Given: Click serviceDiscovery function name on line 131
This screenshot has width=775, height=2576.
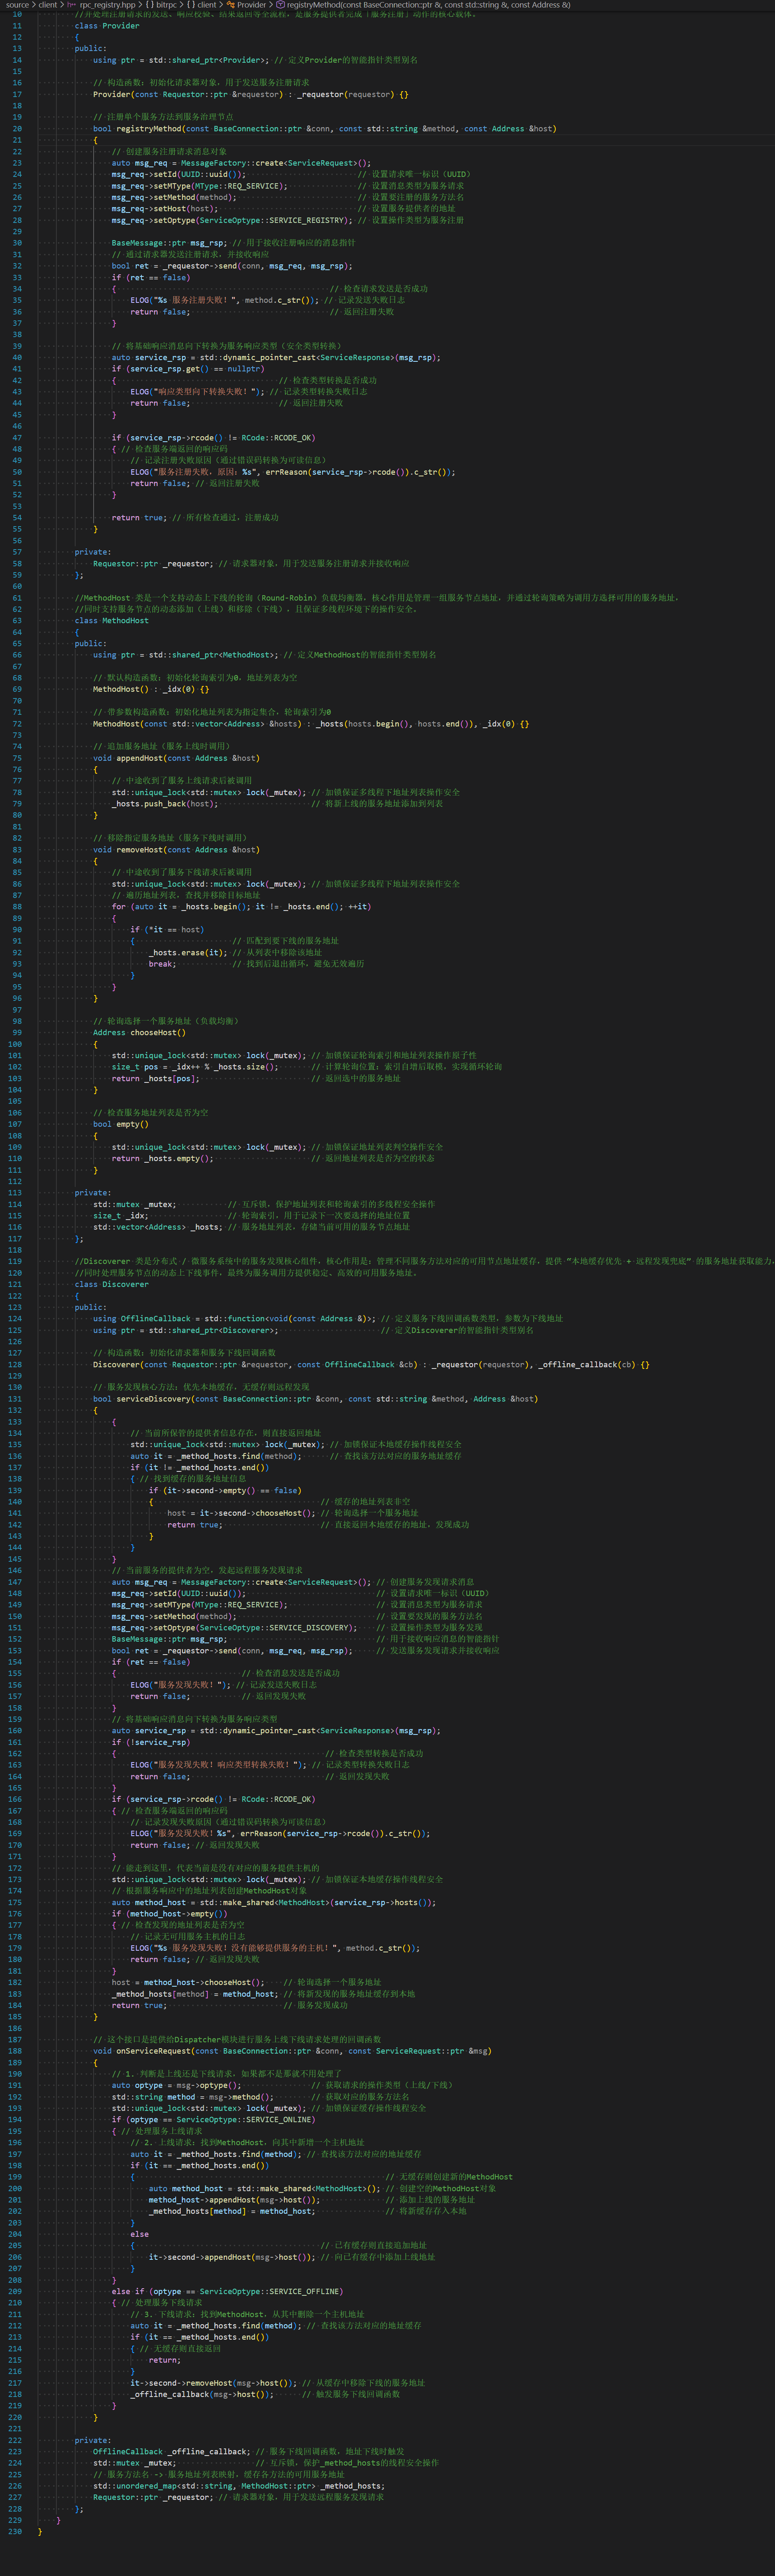Looking at the screenshot, I should (154, 1399).
